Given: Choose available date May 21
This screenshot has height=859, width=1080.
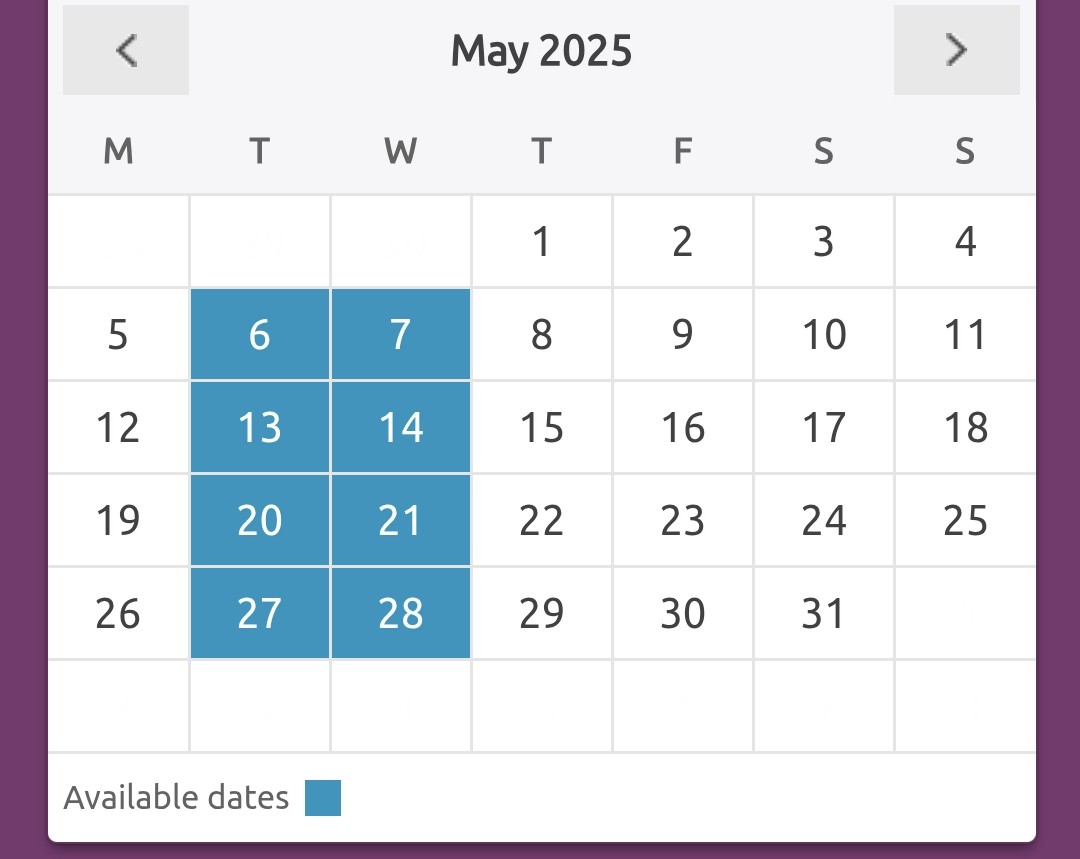Looking at the screenshot, I should coord(401,520).
